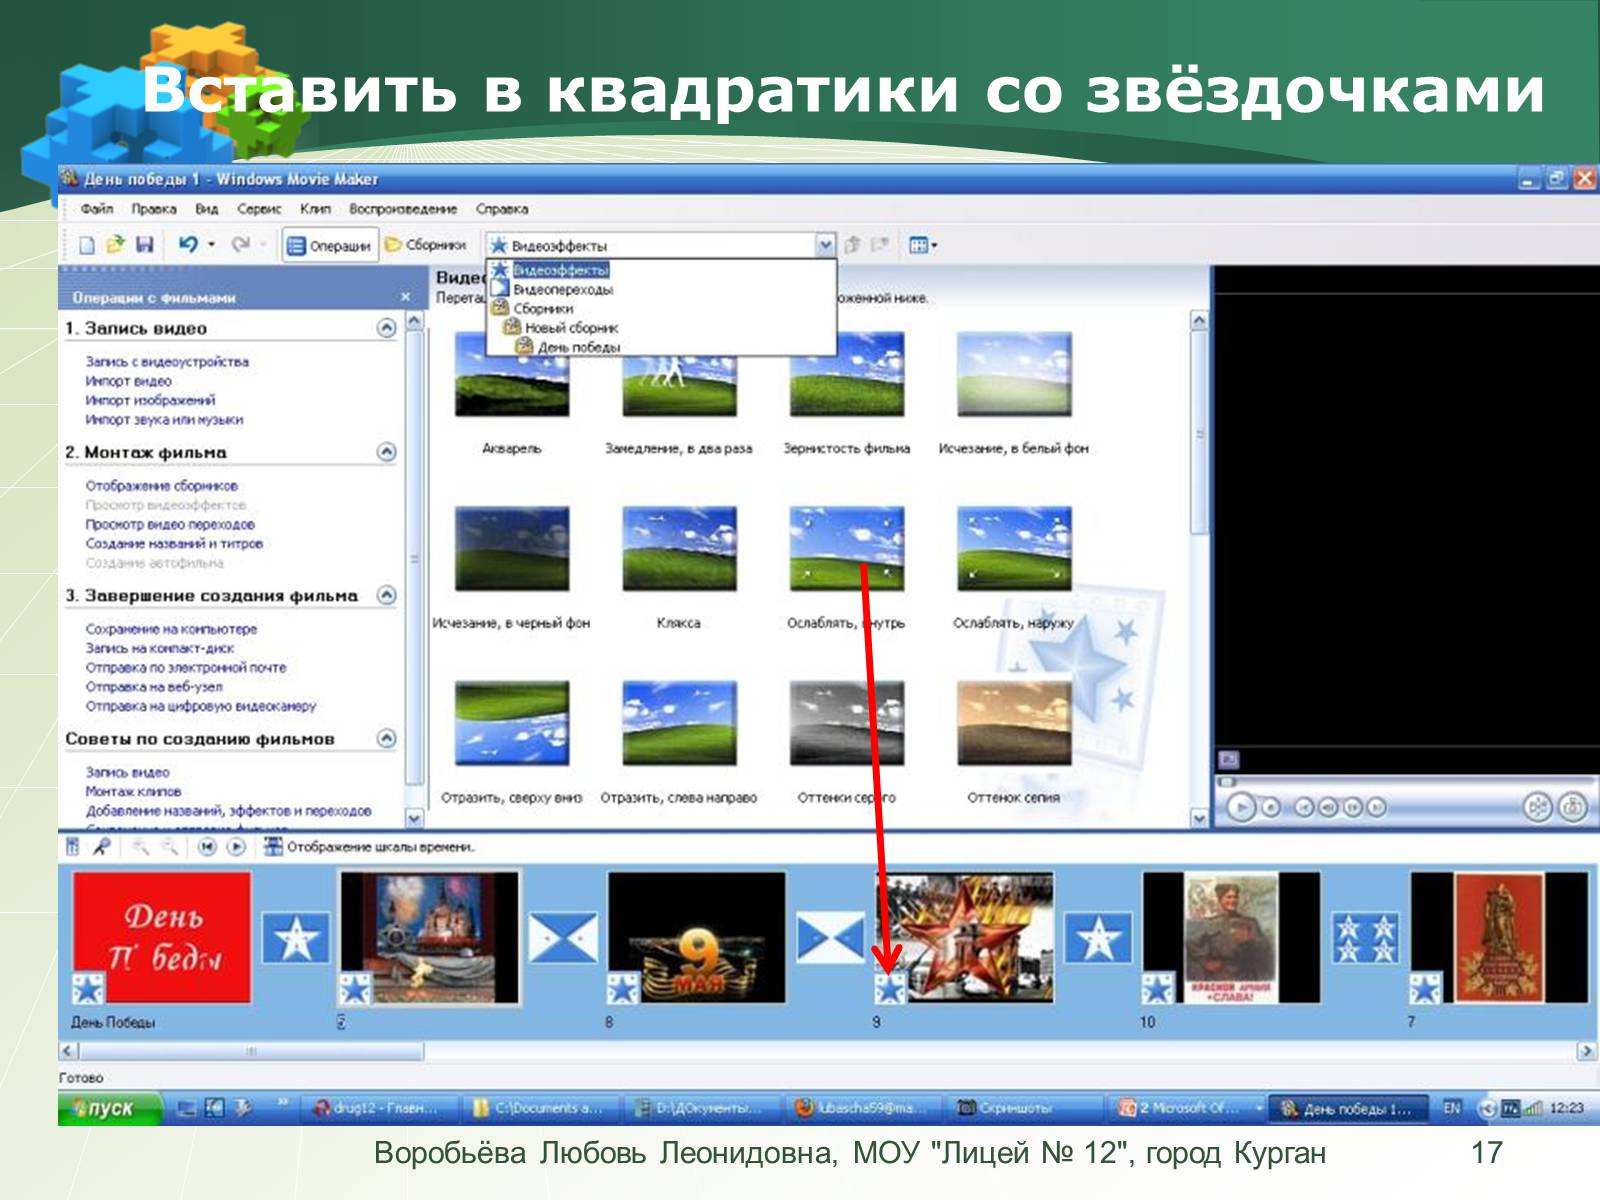The height and width of the screenshot is (1200, 1600).
Task: Collapse the 2. Монтаж фильма section
Action: [386, 452]
